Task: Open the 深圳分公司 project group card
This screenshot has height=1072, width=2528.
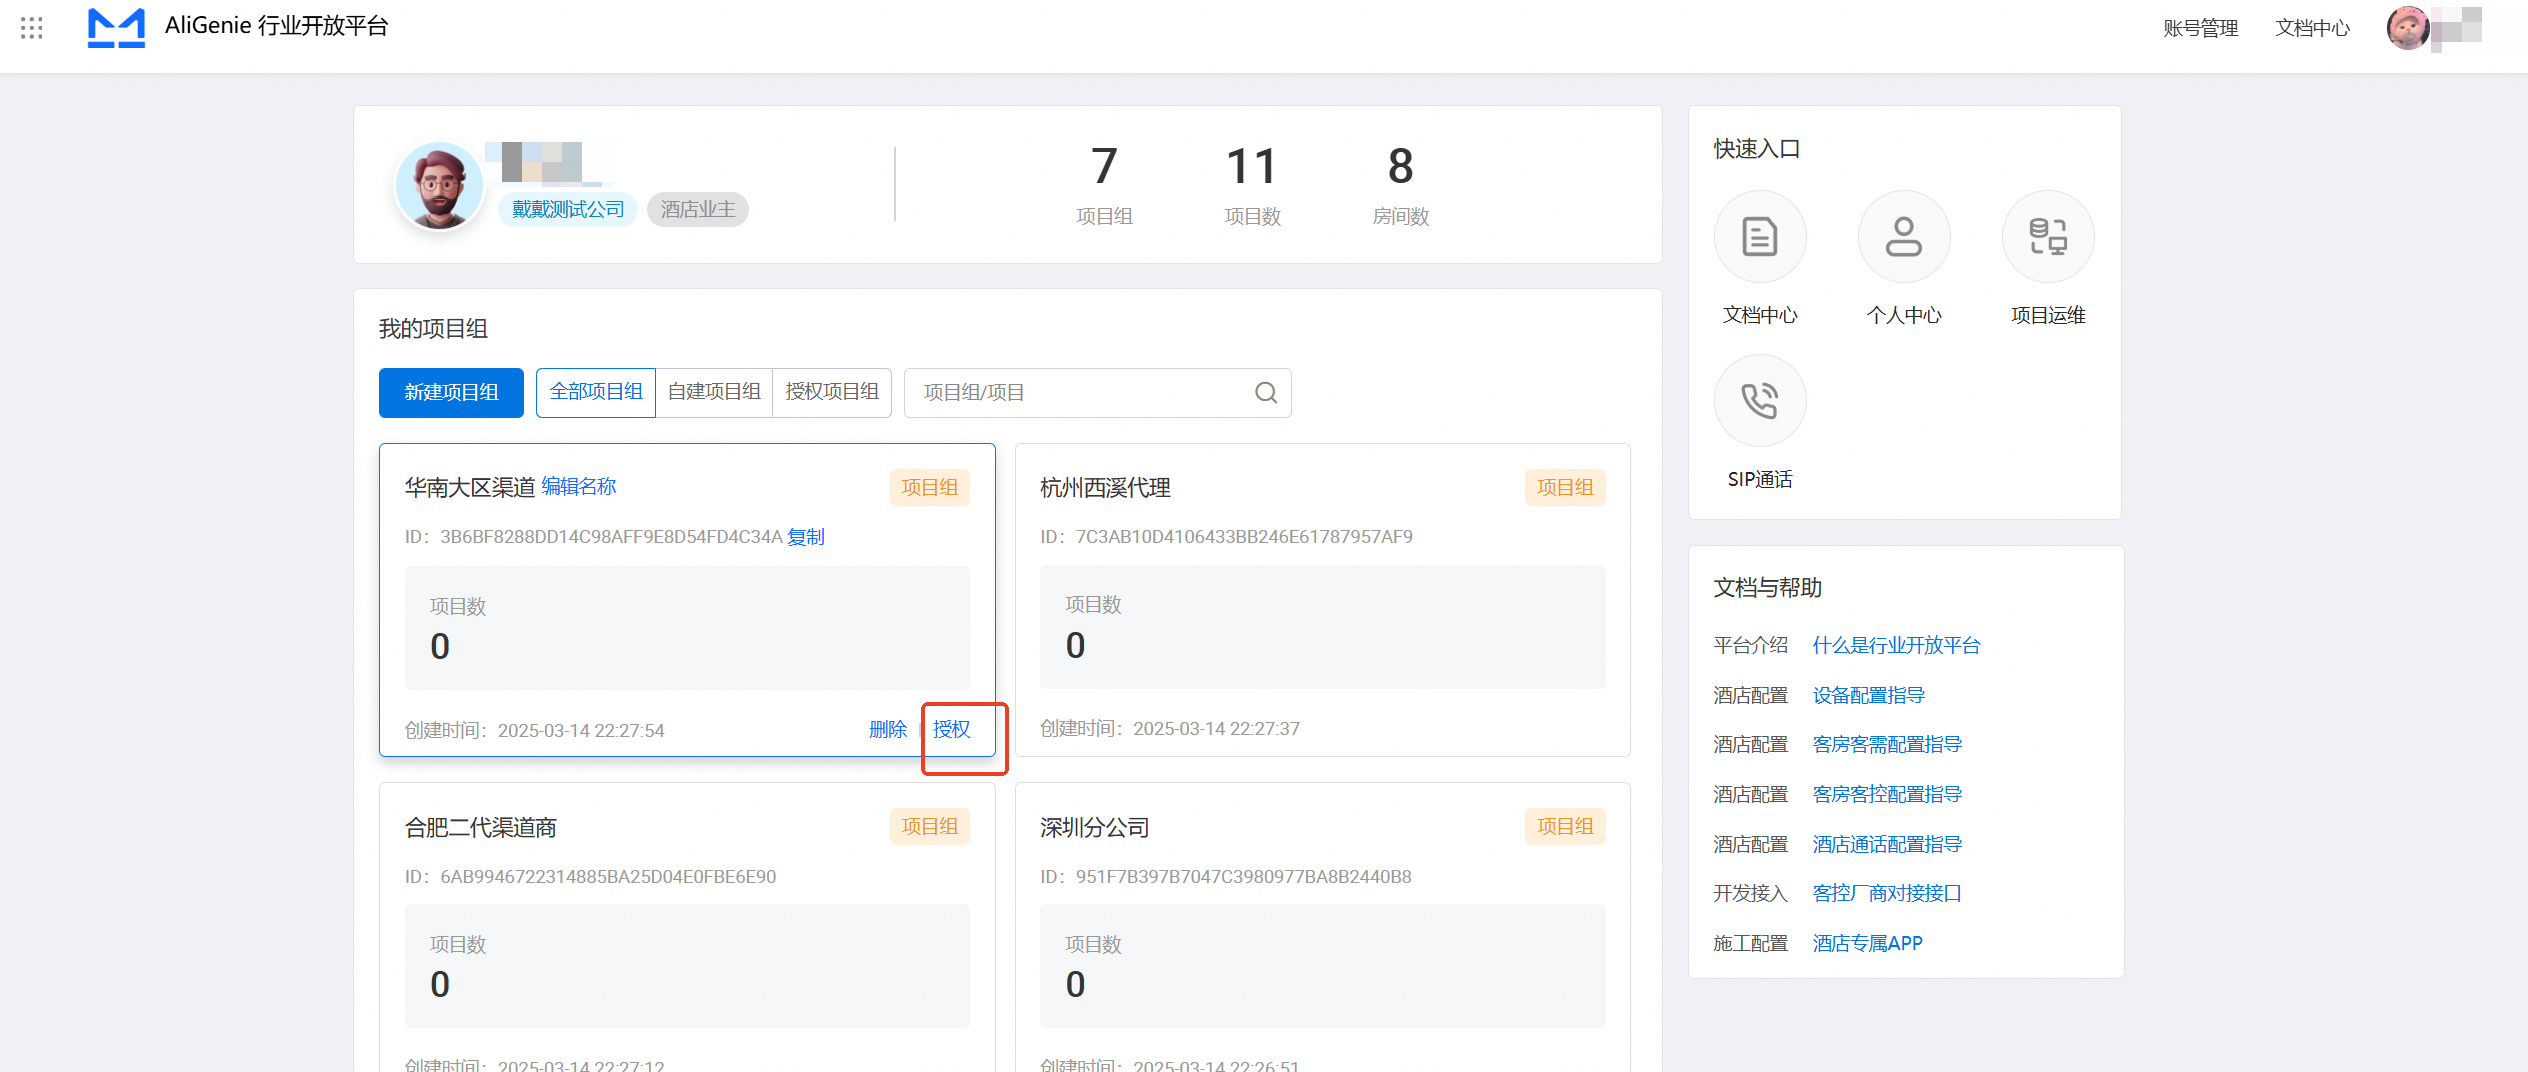Action: pyautogui.click(x=1323, y=927)
